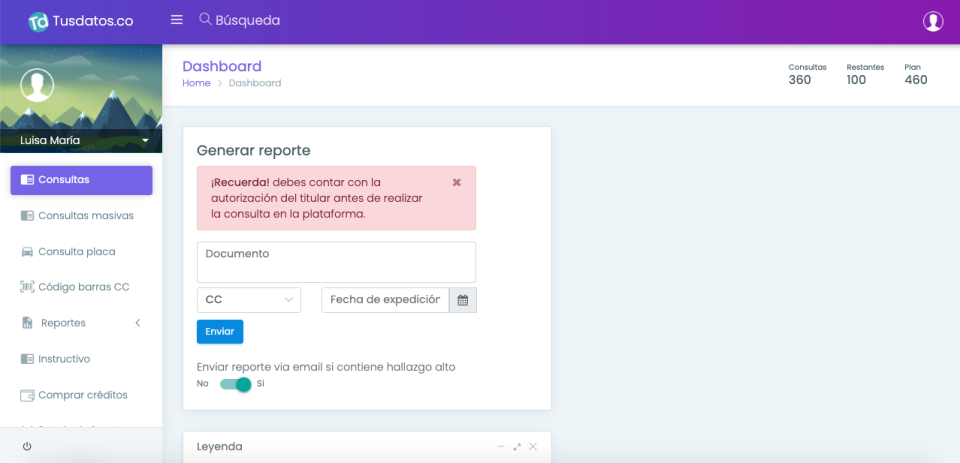Viewport: 960px width, 463px height.
Task: Go to Comprar créditos
Action: [x=81, y=395]
